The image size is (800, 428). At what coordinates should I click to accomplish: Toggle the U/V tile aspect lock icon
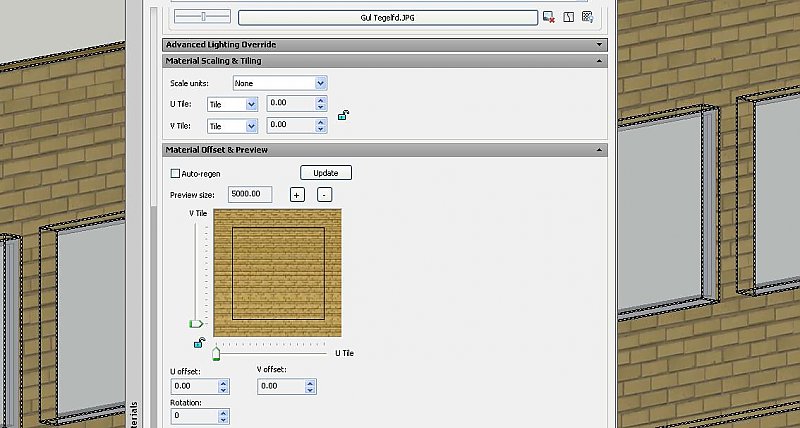pos(343,115)
